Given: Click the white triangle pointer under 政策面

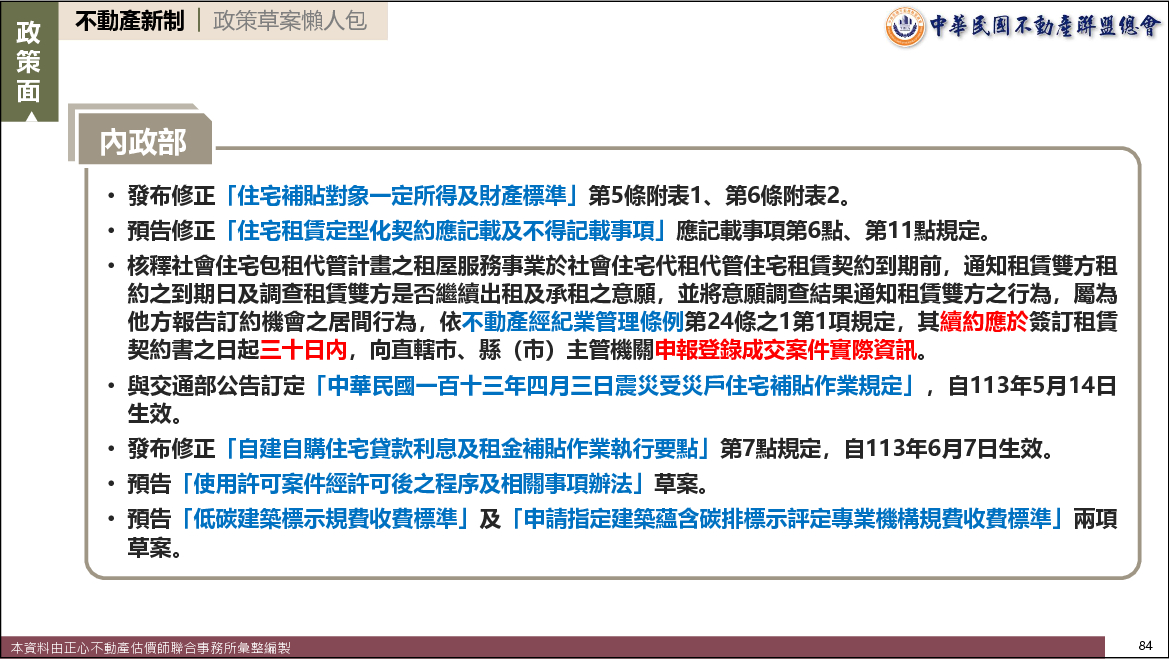Looking at the screenshot, I should pos(29,116).
